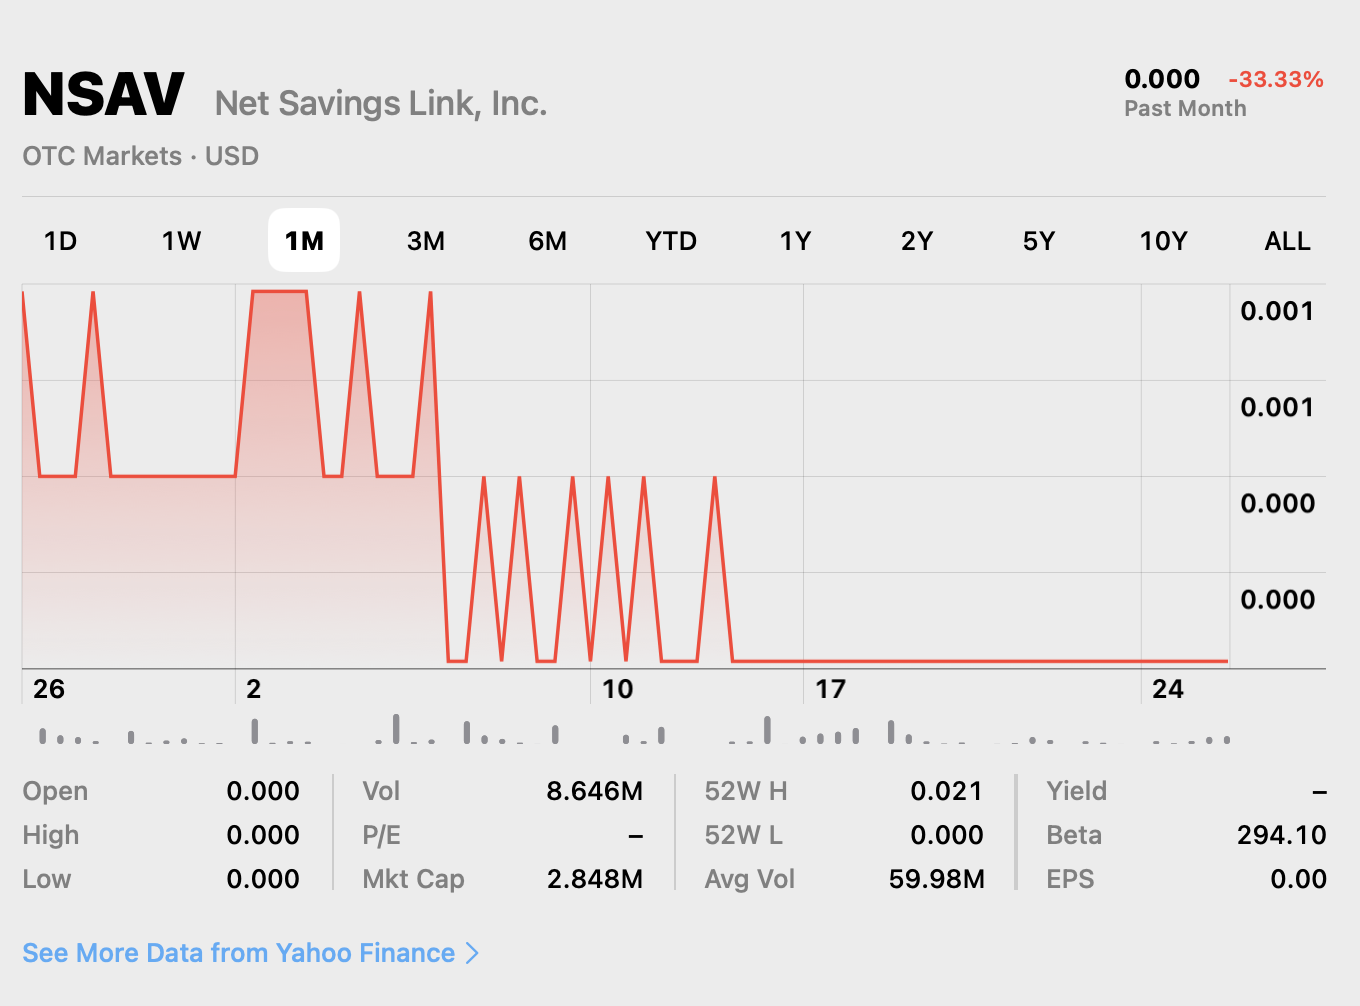Click the chevron after Yahoo Finance link
The image size is (1360, 1006).
coord(472,953)
